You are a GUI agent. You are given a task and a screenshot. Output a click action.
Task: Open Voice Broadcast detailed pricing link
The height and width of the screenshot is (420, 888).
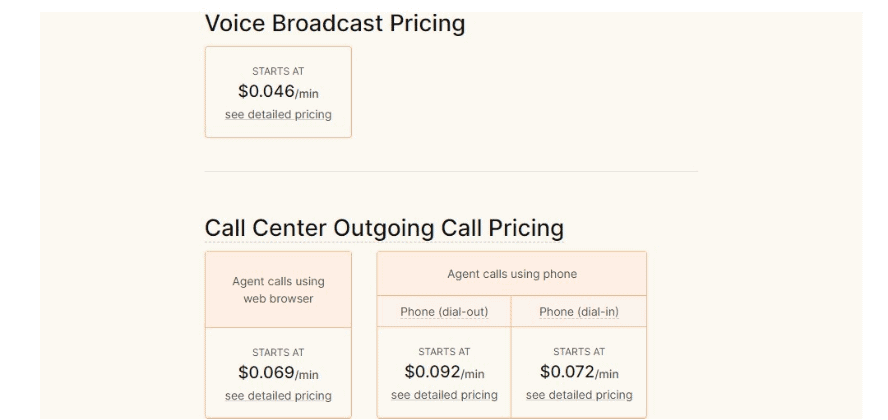coord(278,115)
